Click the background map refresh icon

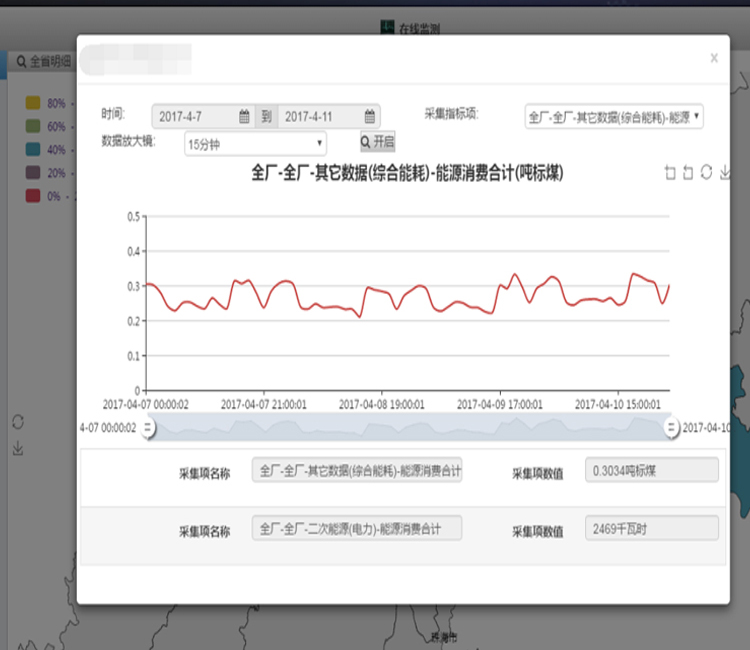[18, 421]
